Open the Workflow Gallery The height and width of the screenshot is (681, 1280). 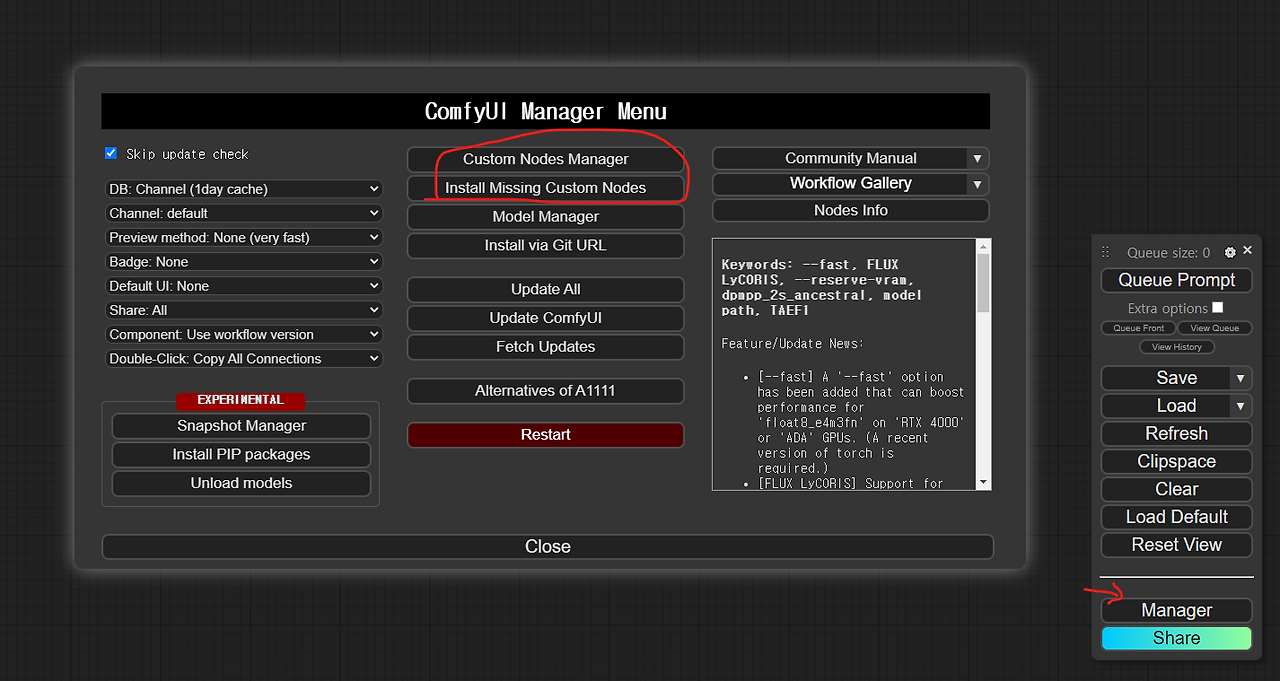click(840, 184)
